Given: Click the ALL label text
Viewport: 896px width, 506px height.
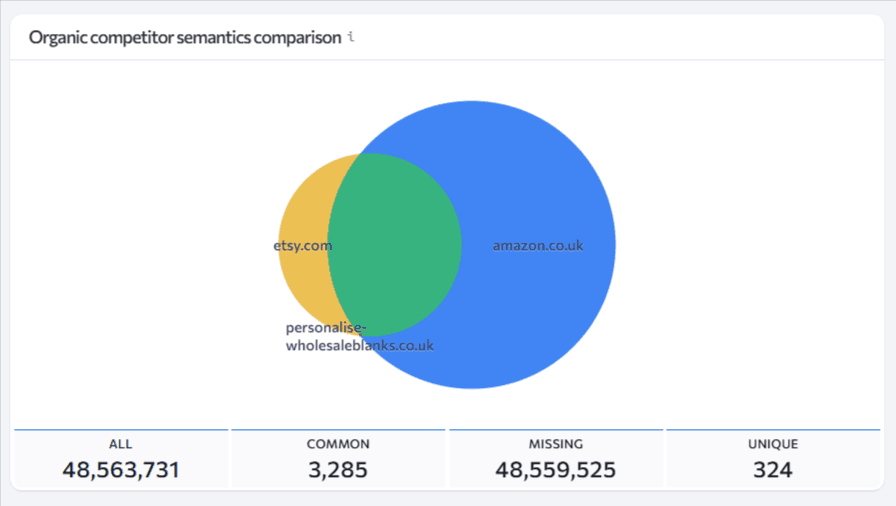Looking at the screenshot, I should pos(121,444).
